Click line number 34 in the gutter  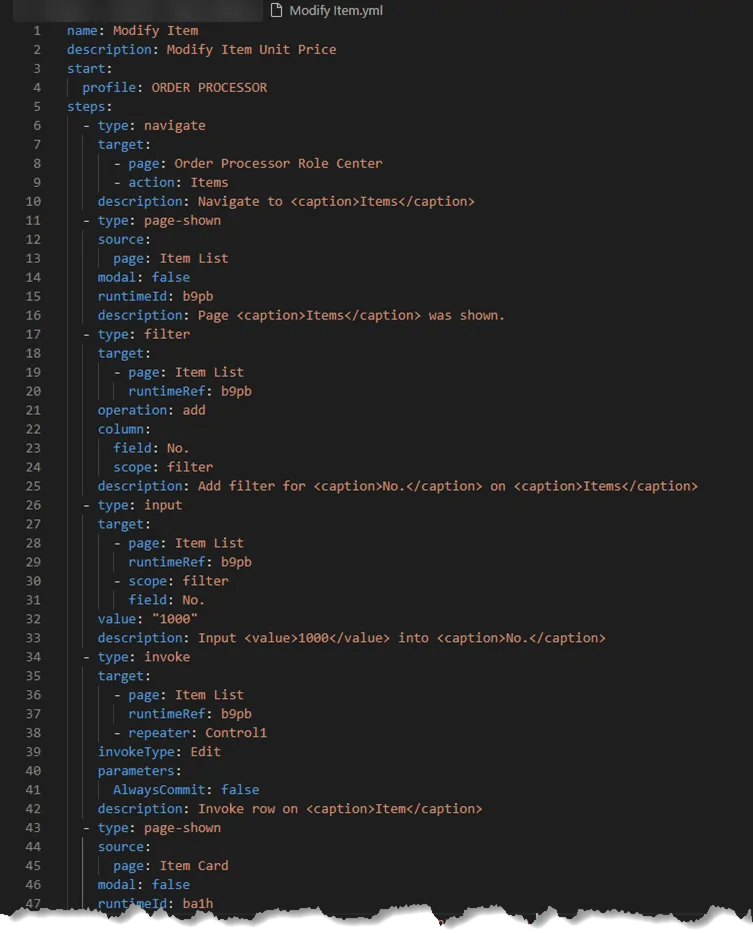(x=33, y=657)
